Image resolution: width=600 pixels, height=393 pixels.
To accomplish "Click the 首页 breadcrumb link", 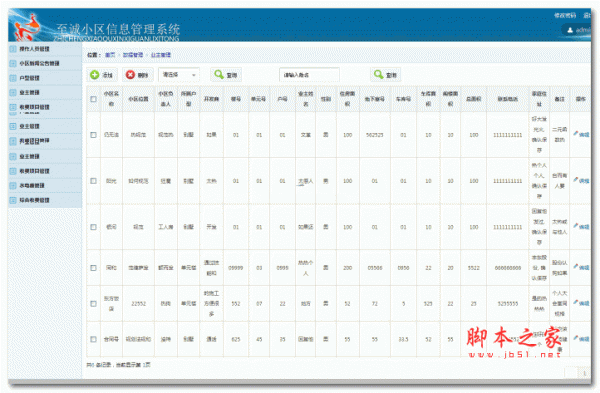I will (110, 55).
